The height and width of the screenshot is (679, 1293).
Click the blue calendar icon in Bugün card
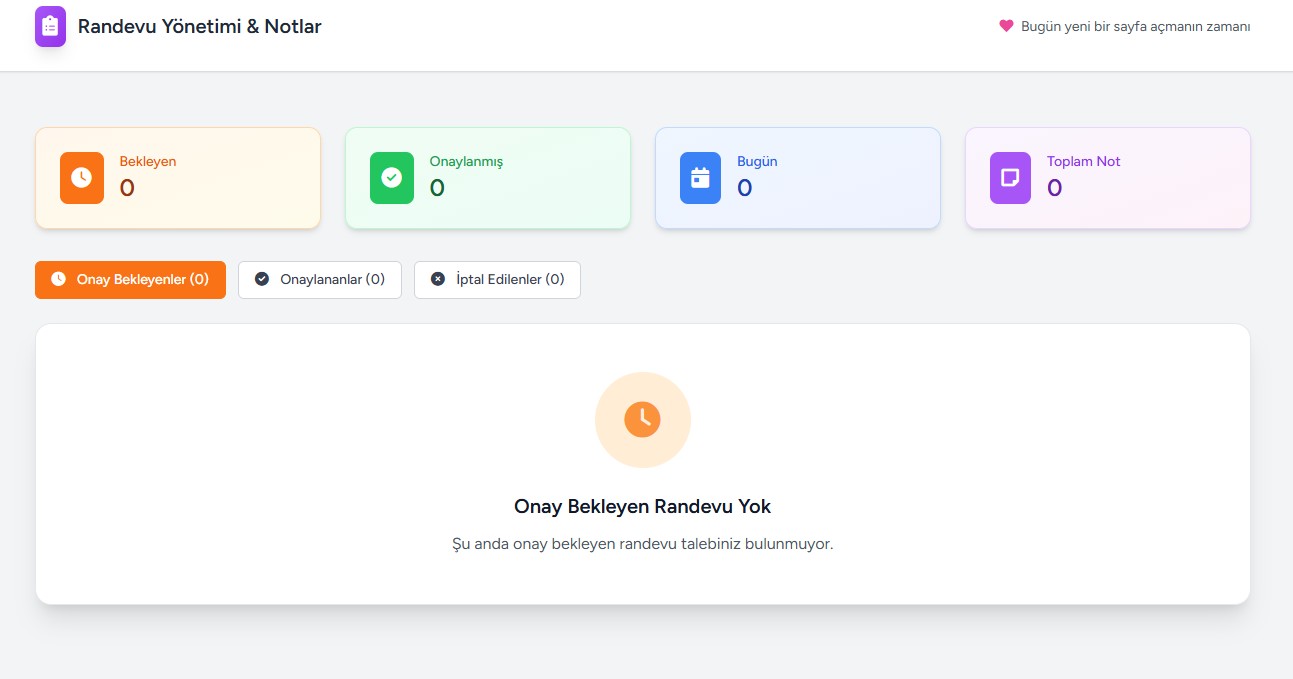click(x=700, y=178)
